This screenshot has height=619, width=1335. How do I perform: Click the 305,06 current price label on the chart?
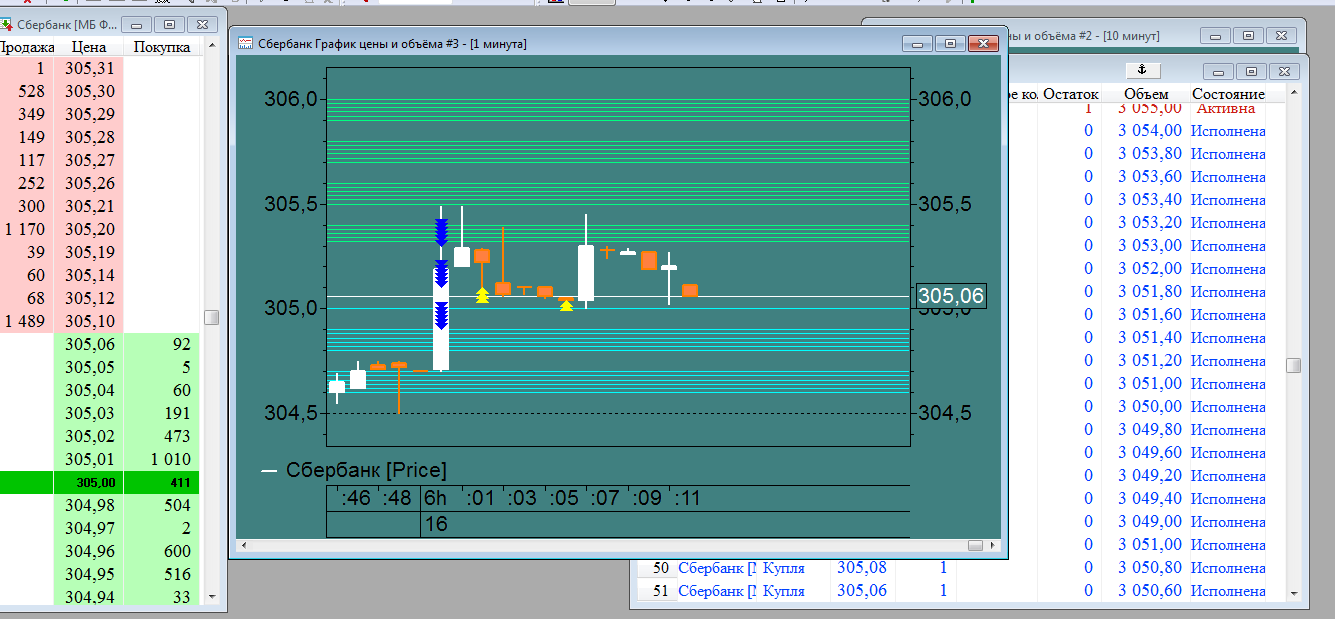(x=951, y=296)
